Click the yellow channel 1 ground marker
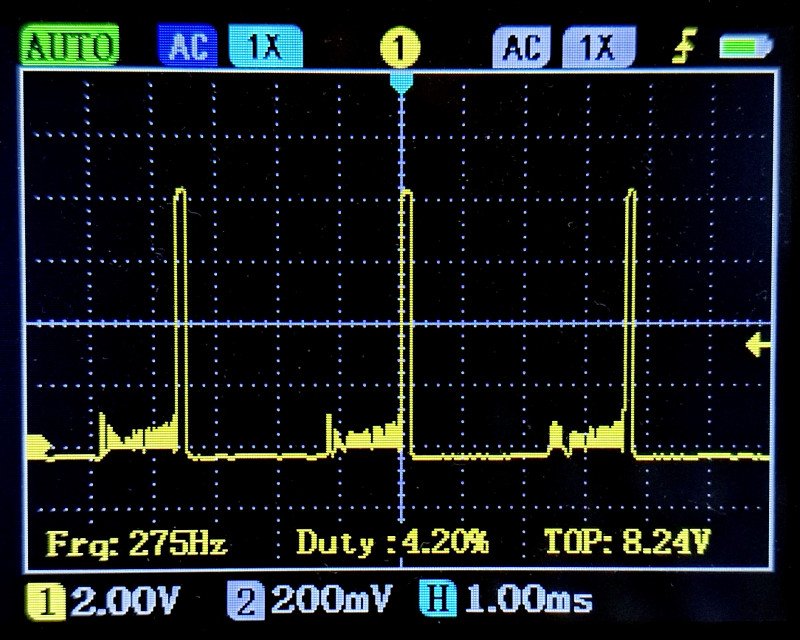 point(40,446)
